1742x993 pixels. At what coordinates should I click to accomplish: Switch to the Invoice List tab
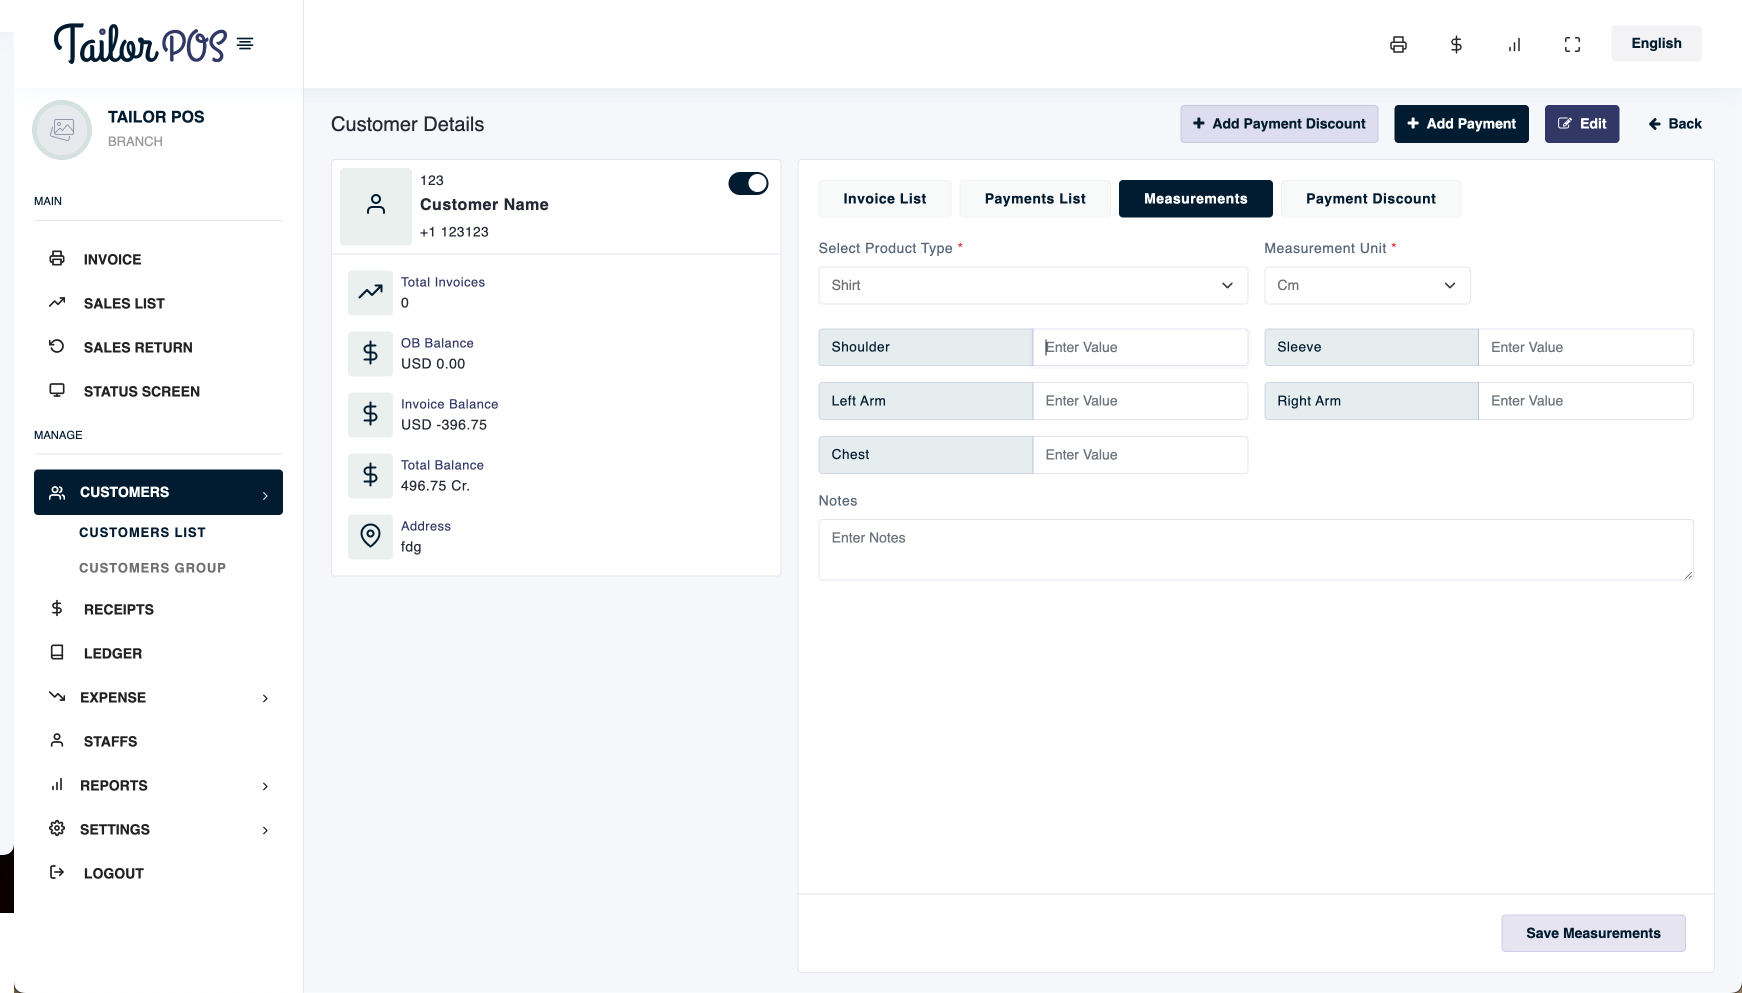point(884,199)
